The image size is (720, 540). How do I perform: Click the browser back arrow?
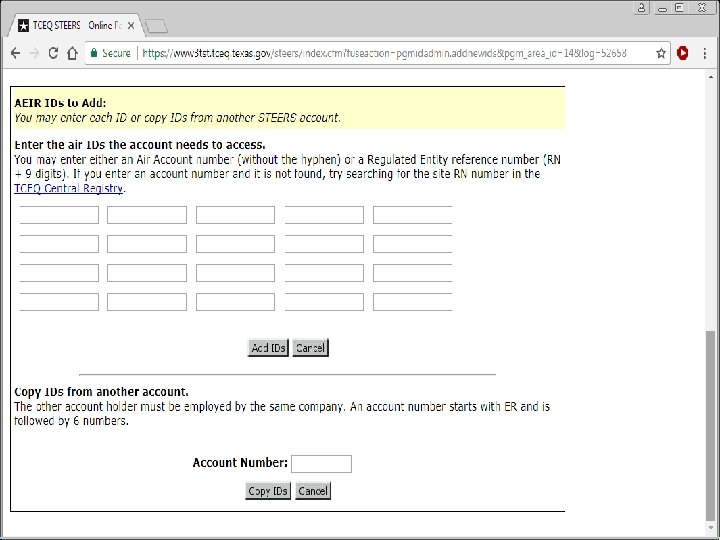(x=15, y=53)
